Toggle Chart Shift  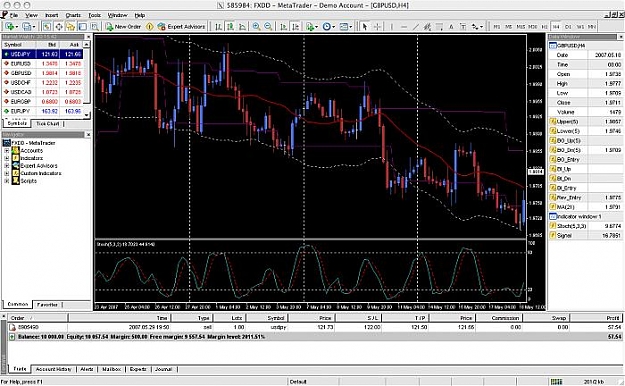coord(295,27)
